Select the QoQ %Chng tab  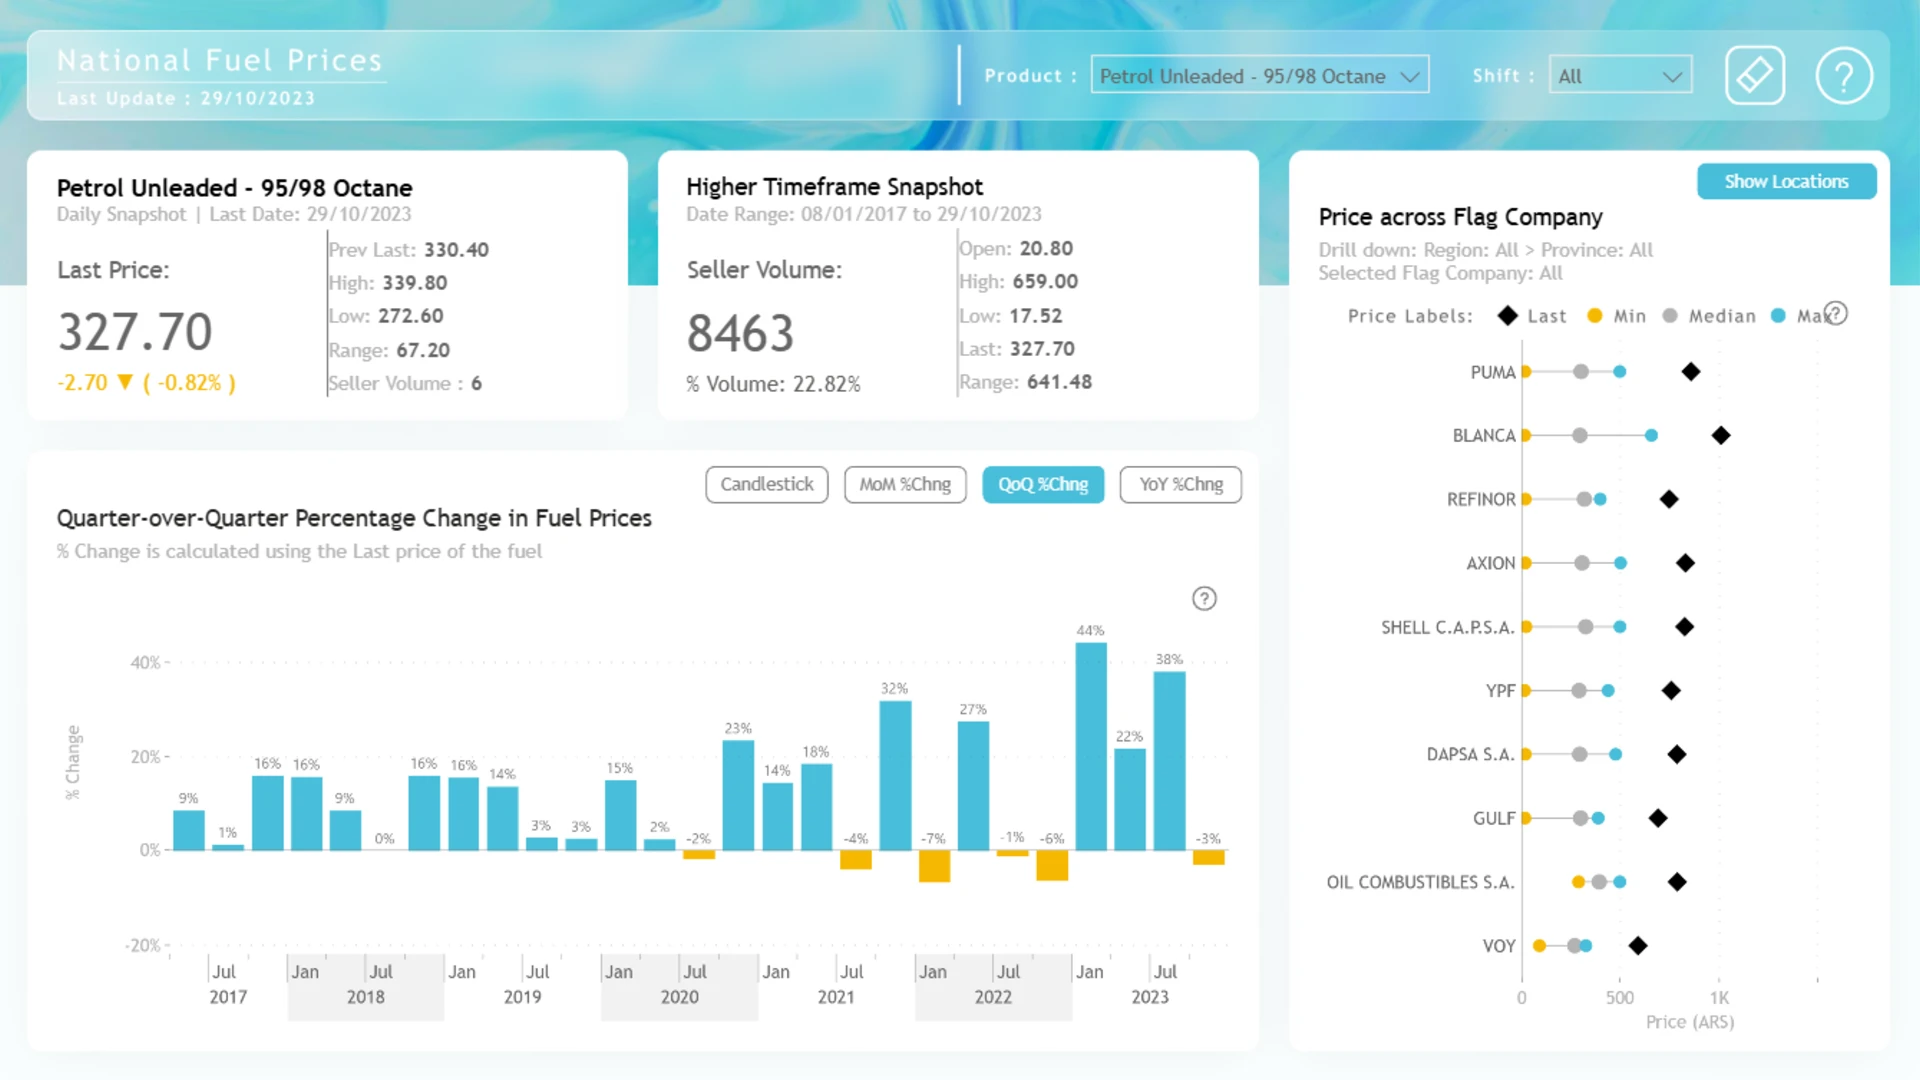[x=1043, y=484]
